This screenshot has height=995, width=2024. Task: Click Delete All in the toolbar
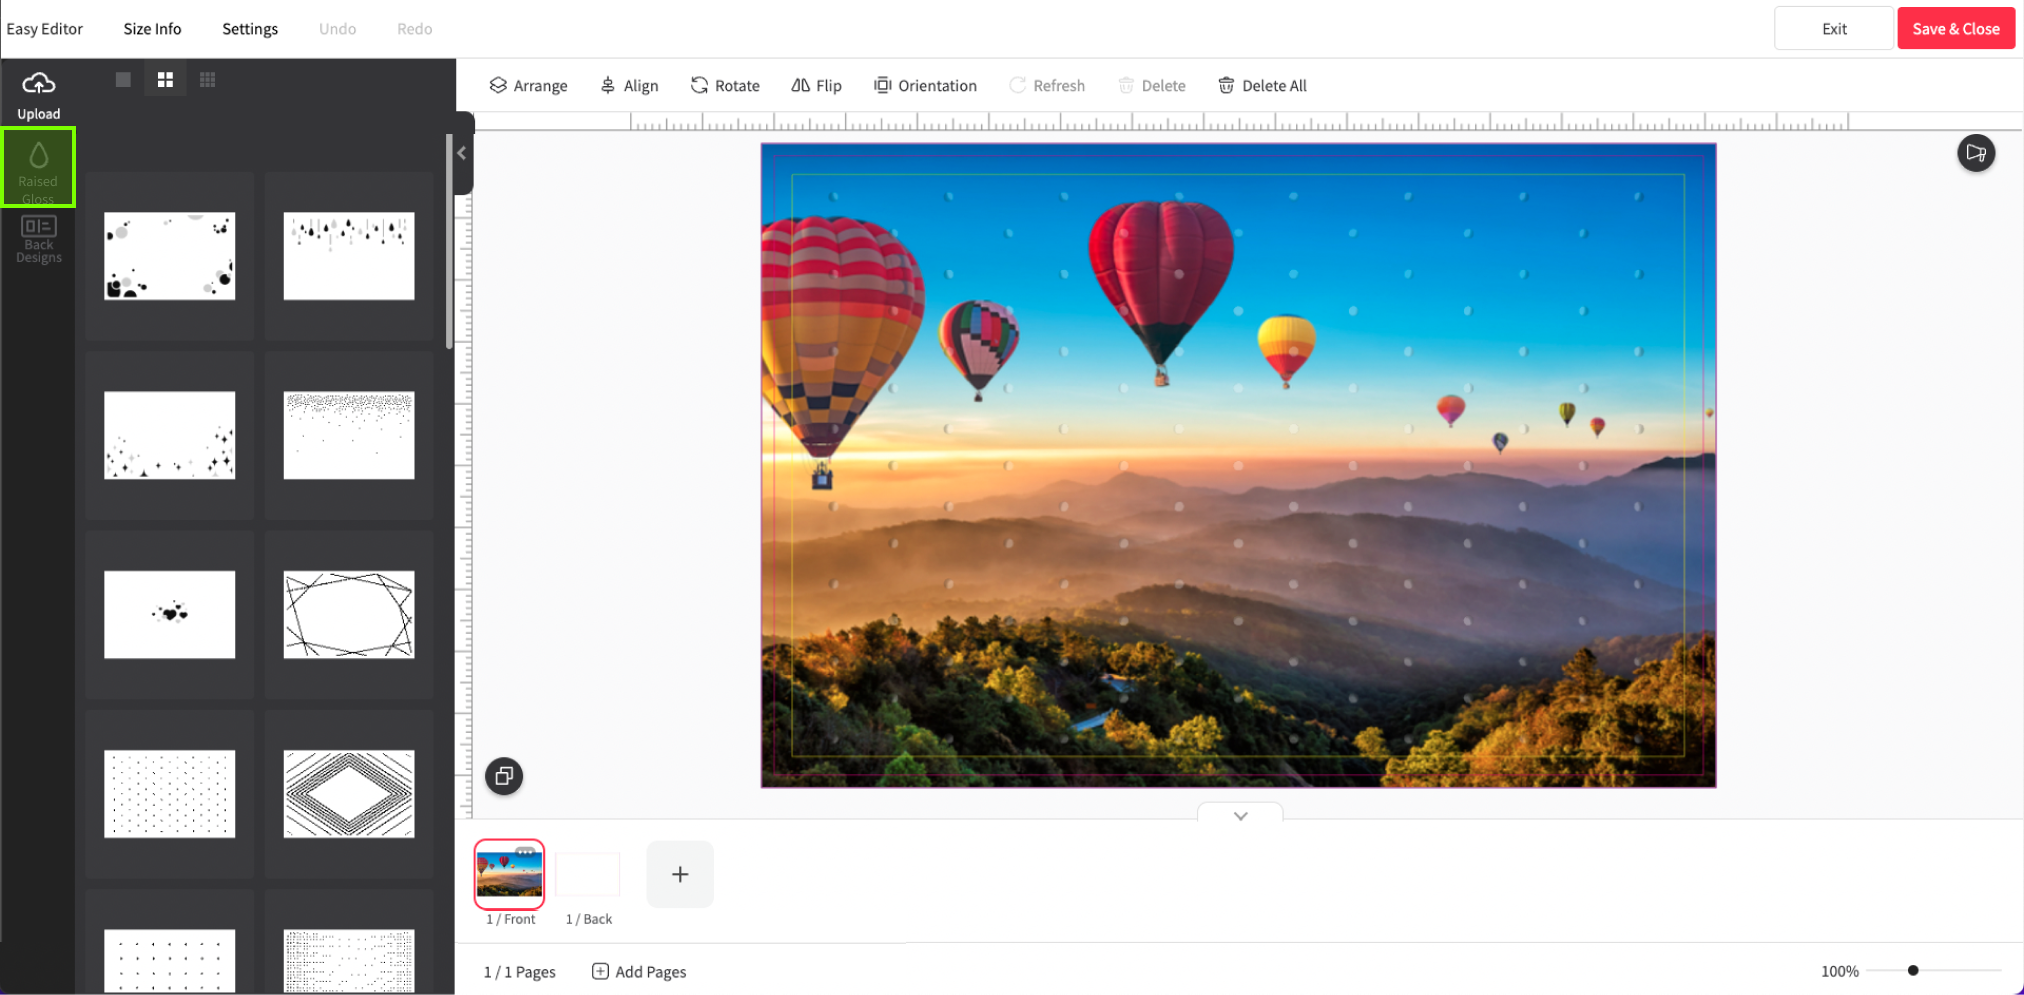point(1262,86)
